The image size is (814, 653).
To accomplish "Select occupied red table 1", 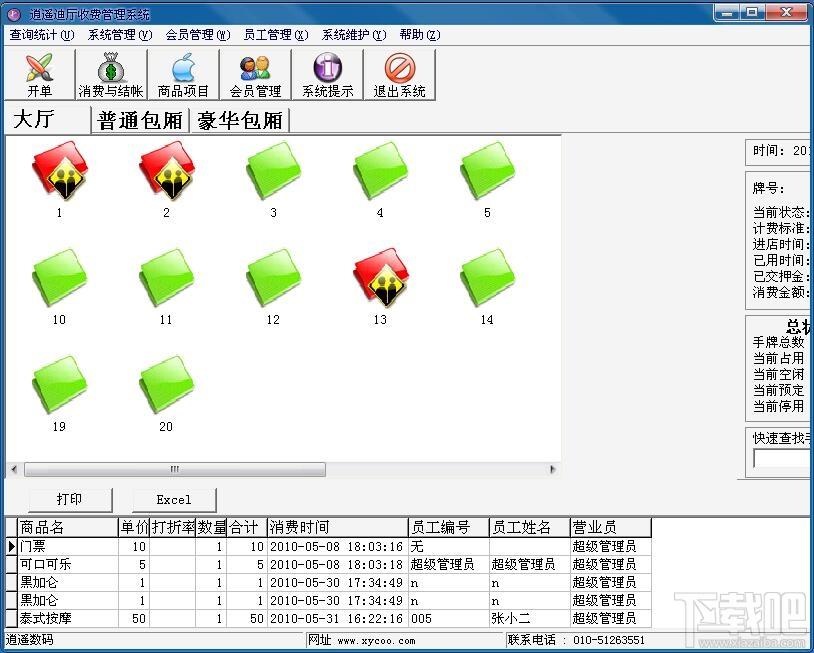I will [x=60, y=171].
